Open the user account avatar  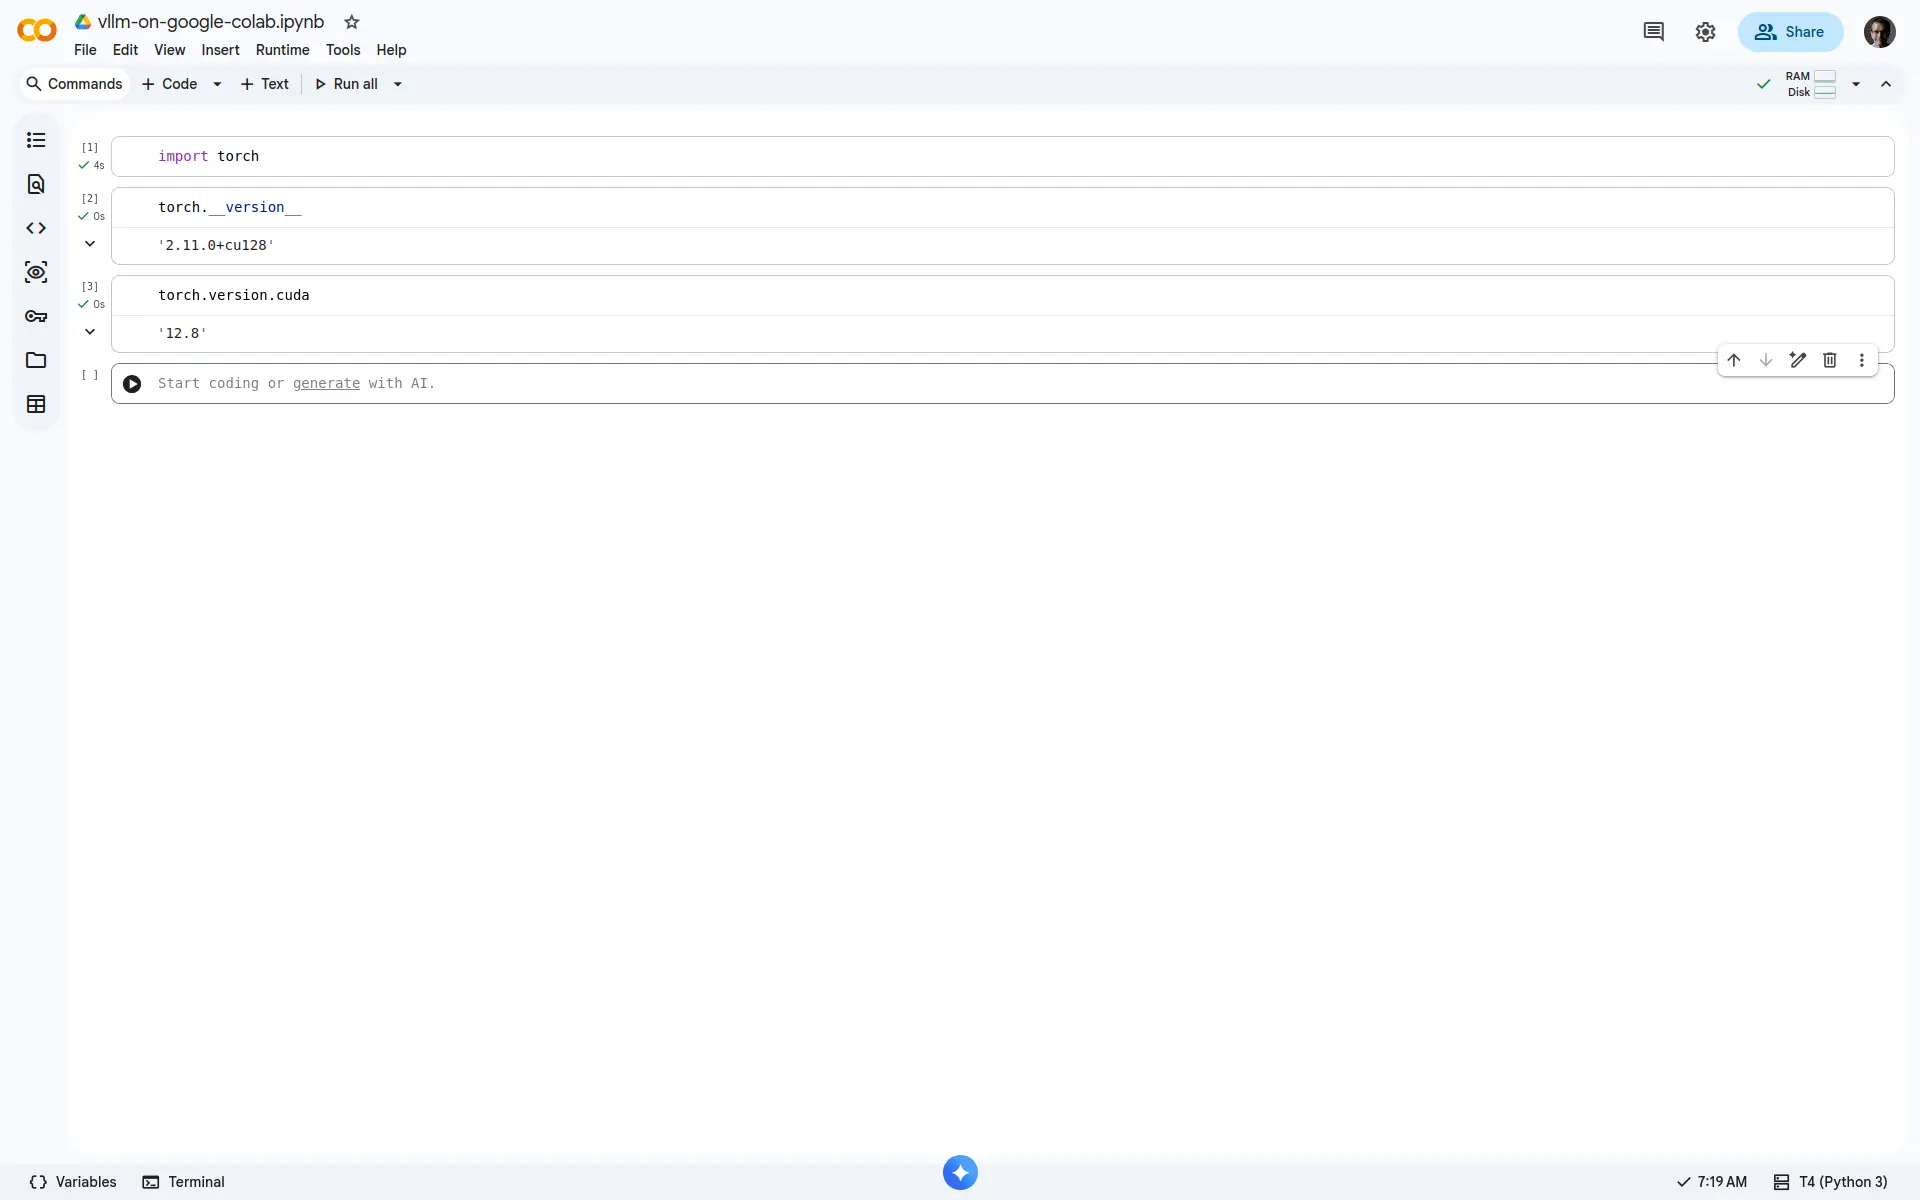(x=1880, y=32)
